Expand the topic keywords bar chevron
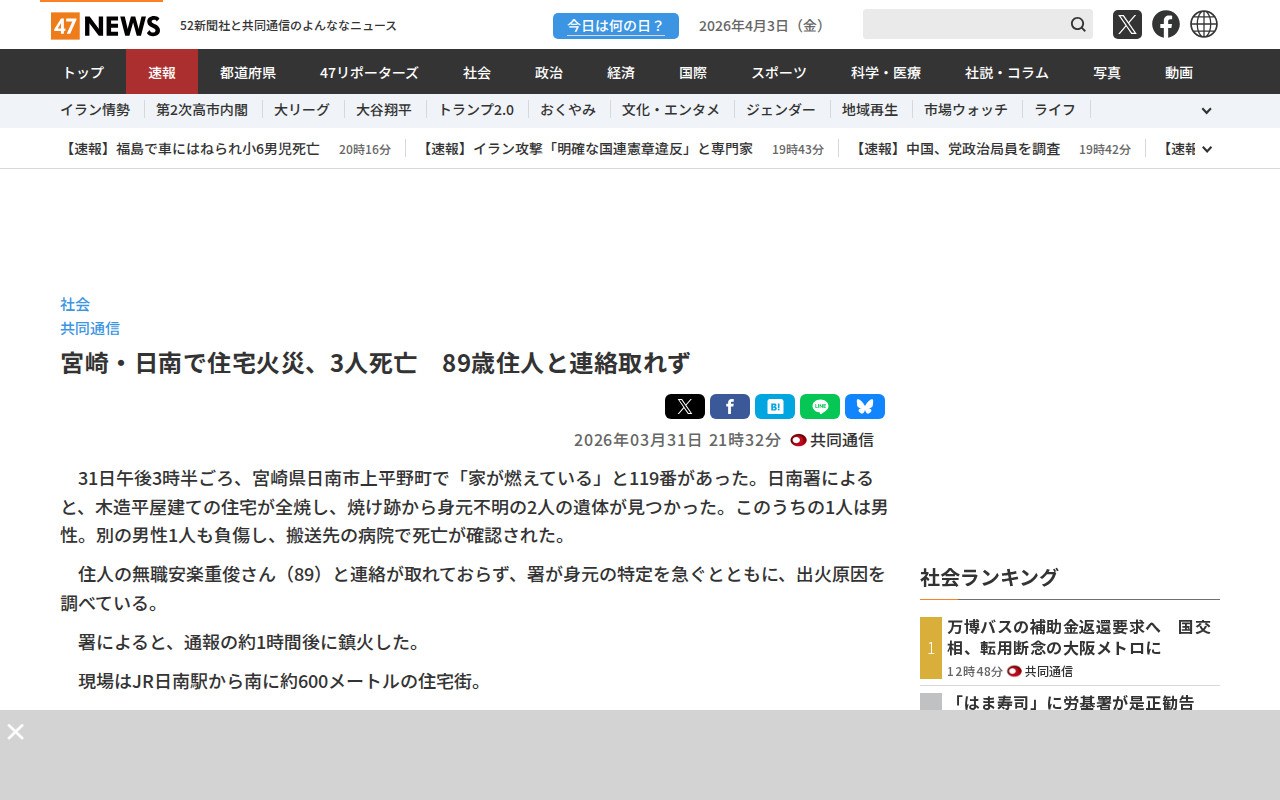1280x800 pixels. [1206, 111]
